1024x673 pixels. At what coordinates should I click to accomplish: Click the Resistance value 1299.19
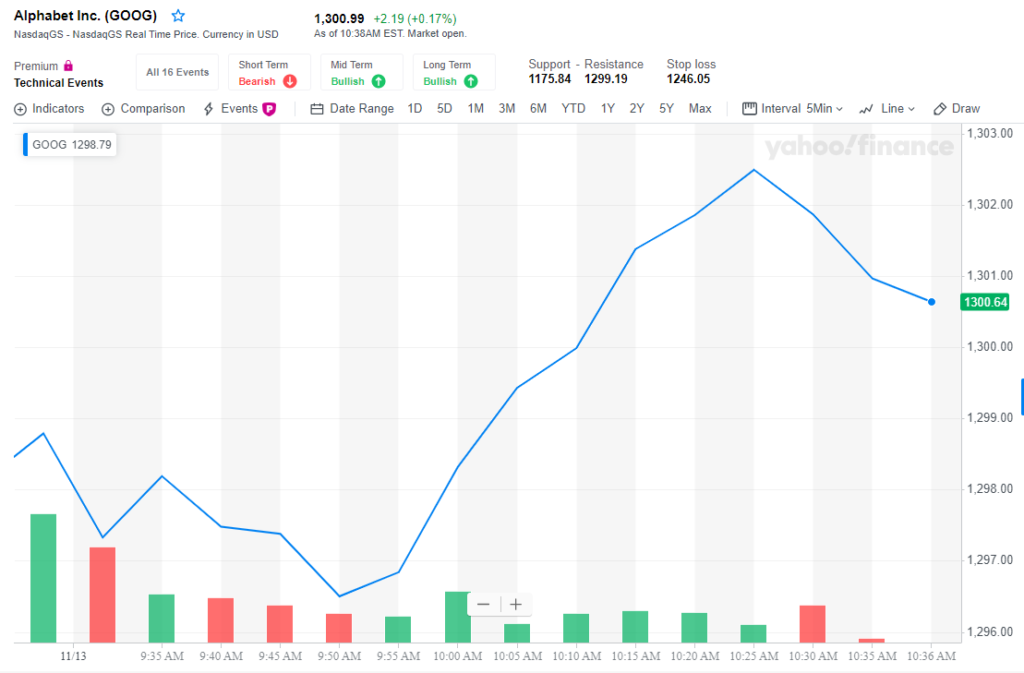(x=606, y=79)
